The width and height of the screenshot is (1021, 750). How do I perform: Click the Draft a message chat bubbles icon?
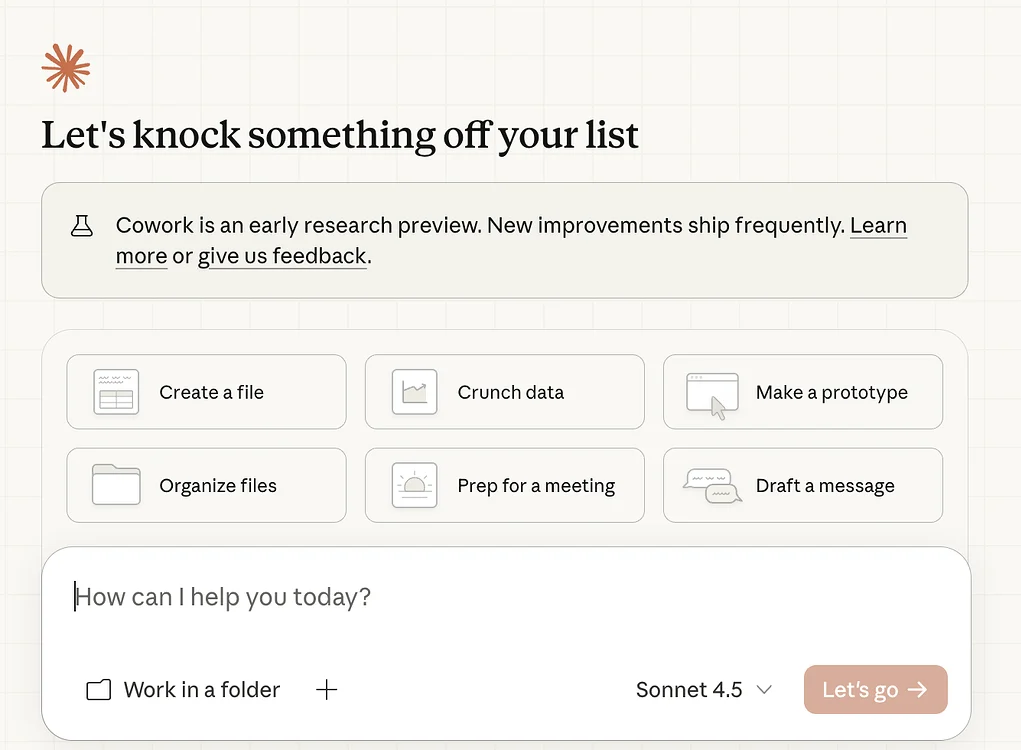tap(712, 486)
